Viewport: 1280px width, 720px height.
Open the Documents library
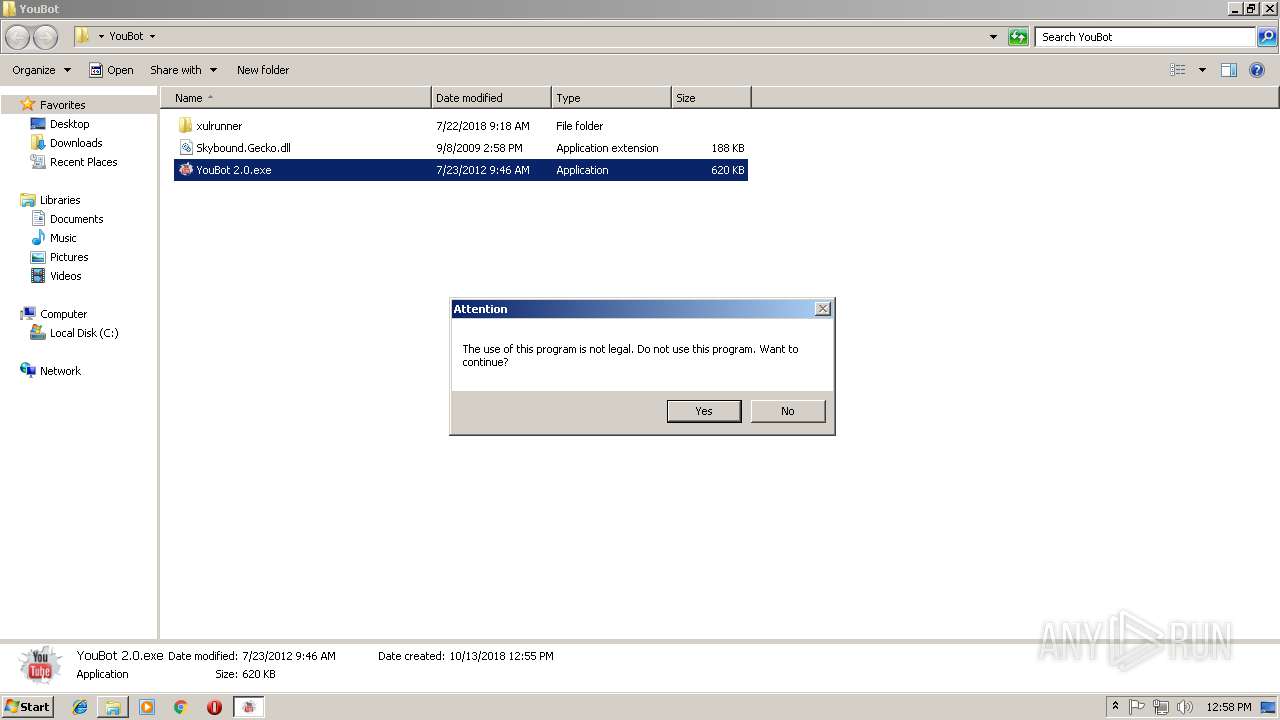click(76, 219)
